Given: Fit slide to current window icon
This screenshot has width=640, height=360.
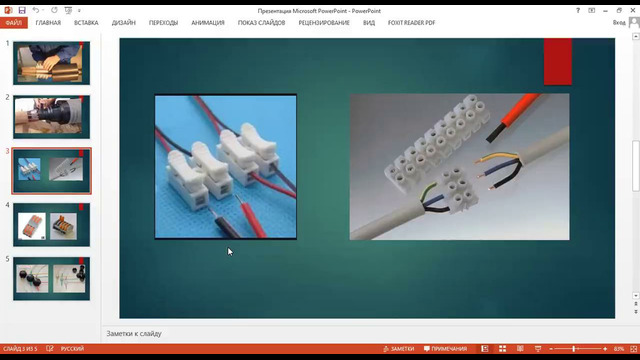Looking at the screenshot, I should pos(633,349).
